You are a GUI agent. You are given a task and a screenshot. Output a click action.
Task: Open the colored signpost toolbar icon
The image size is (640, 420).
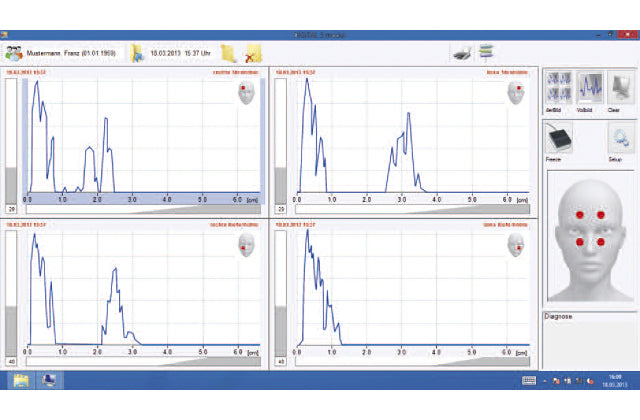click(486, 52)
